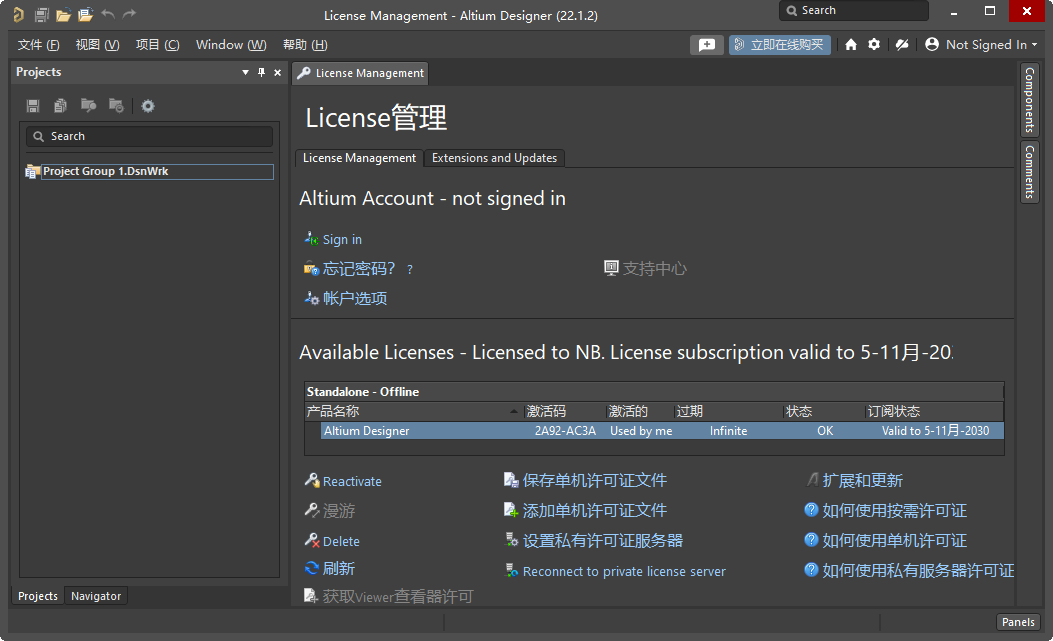Pin the Projects panel with the pin icon
Image resolution: width=1053 pixels, height=641 pixels.
[261, 72]
